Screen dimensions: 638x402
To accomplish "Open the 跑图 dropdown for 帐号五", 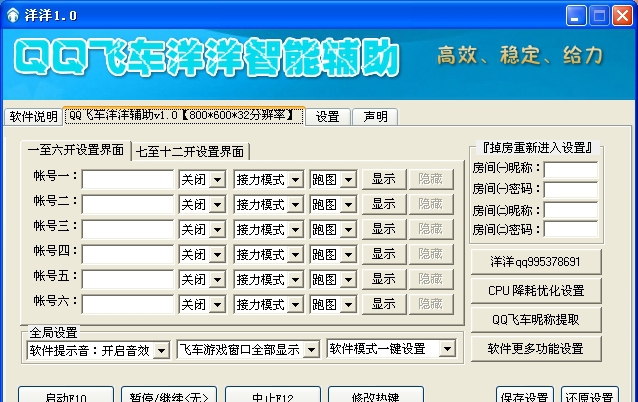I will point(333,280).
